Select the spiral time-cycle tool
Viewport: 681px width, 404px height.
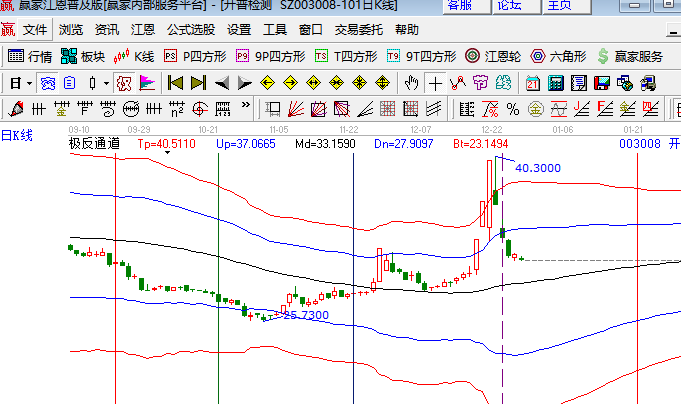pos(108,109)
